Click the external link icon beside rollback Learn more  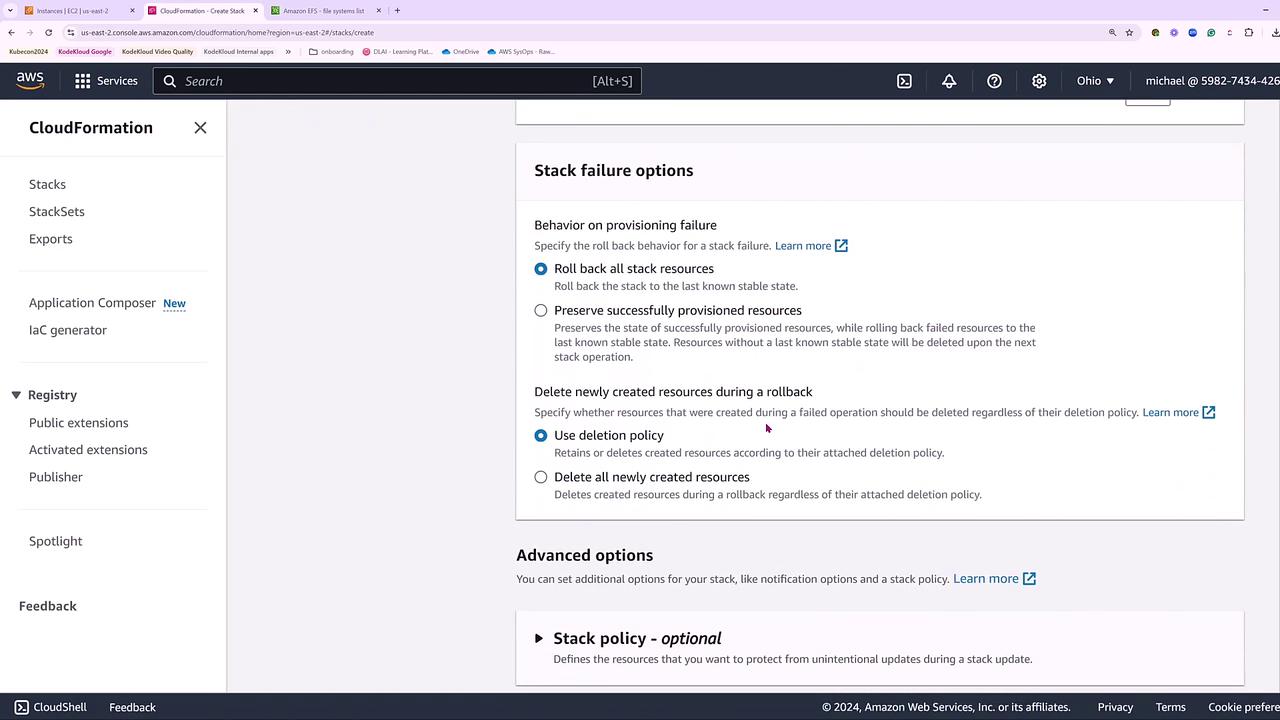coord(841,246)
